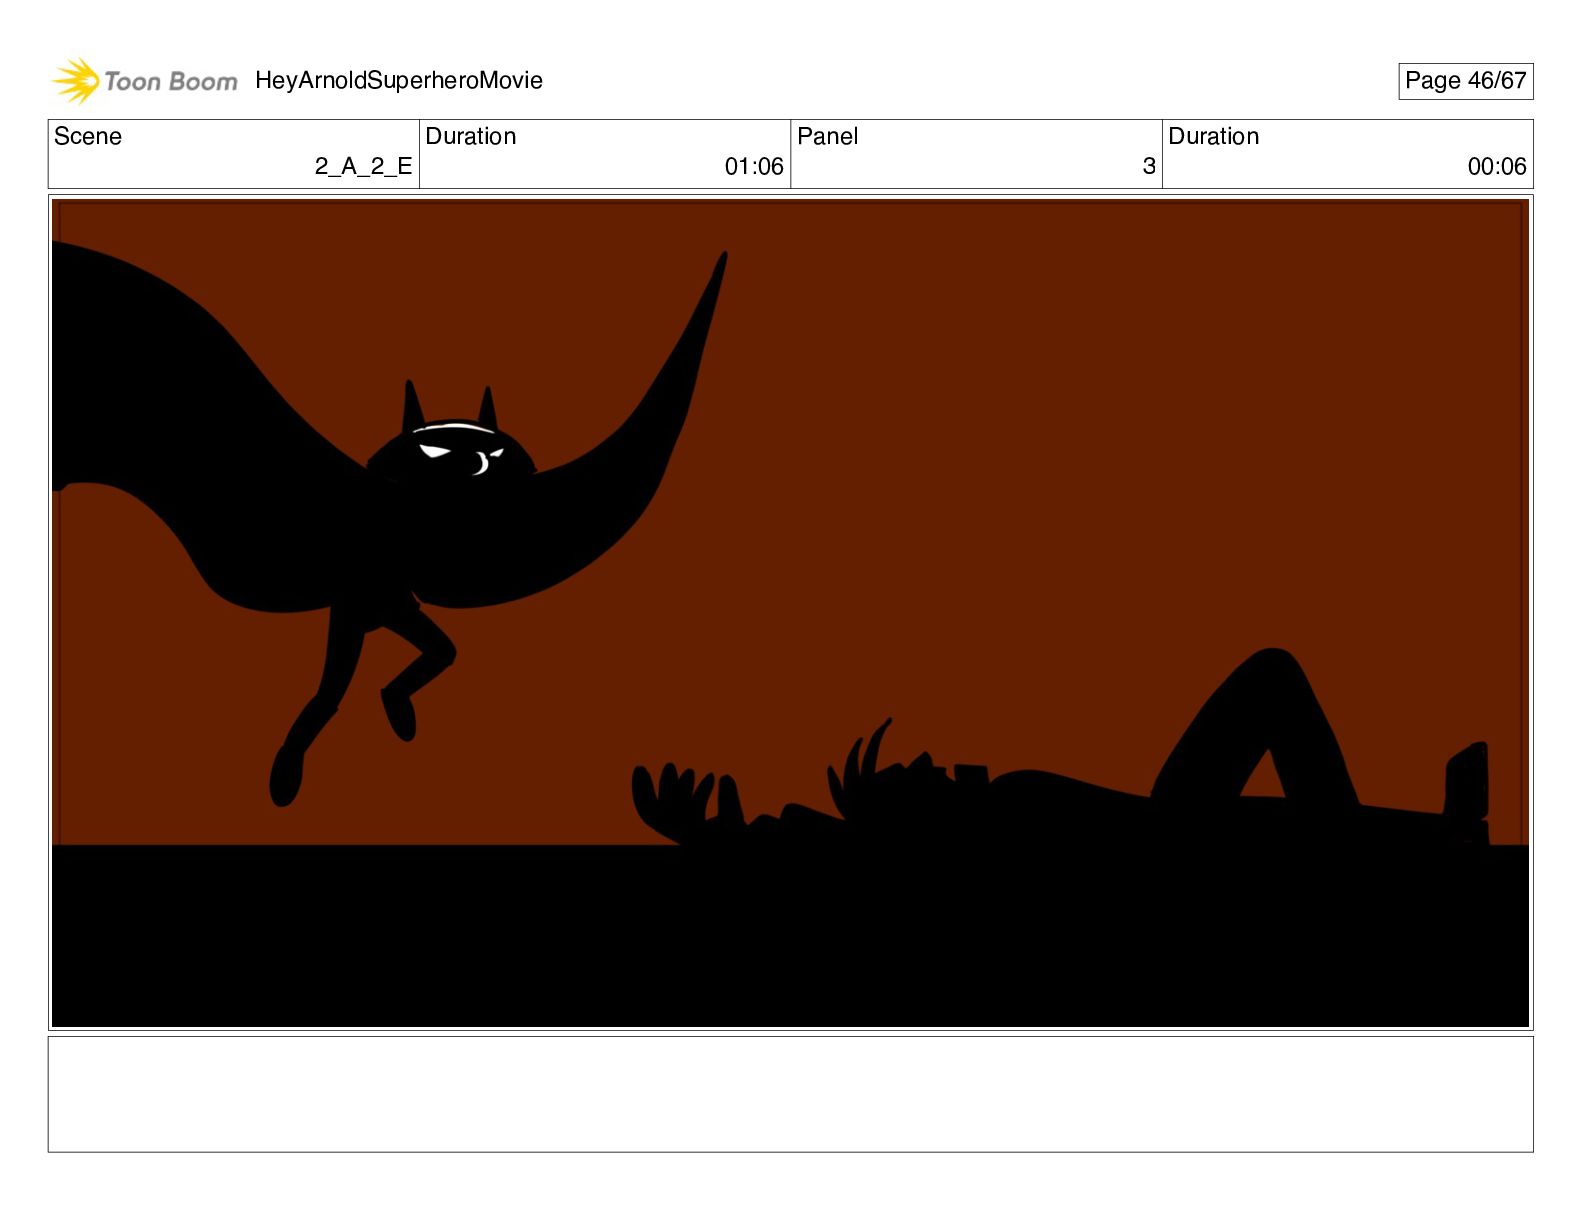
Task: Click the Panel header label
Action: tap(828, 136)
